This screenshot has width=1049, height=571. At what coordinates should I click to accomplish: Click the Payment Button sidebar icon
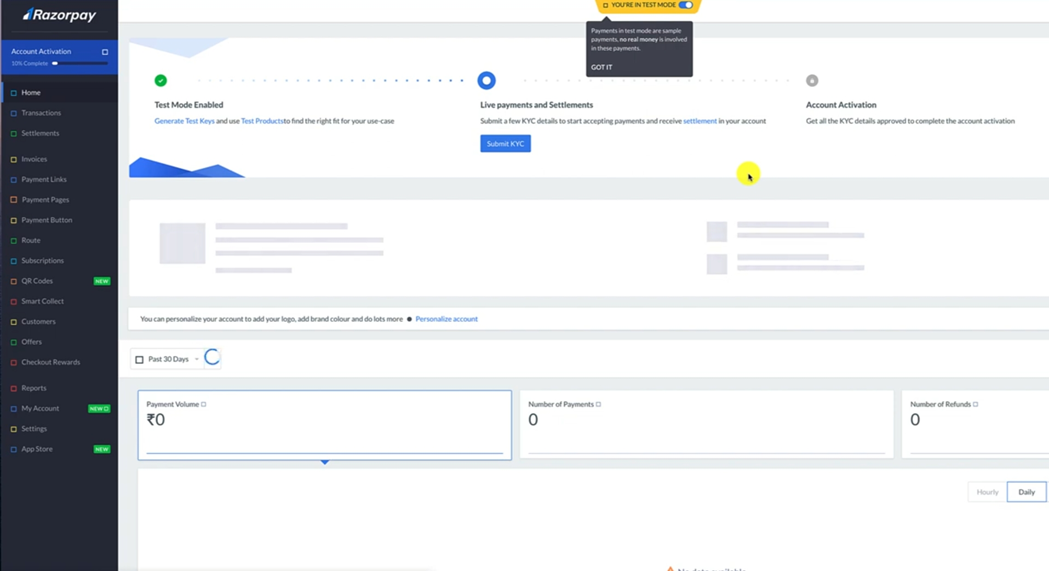(x=13, y=220)
